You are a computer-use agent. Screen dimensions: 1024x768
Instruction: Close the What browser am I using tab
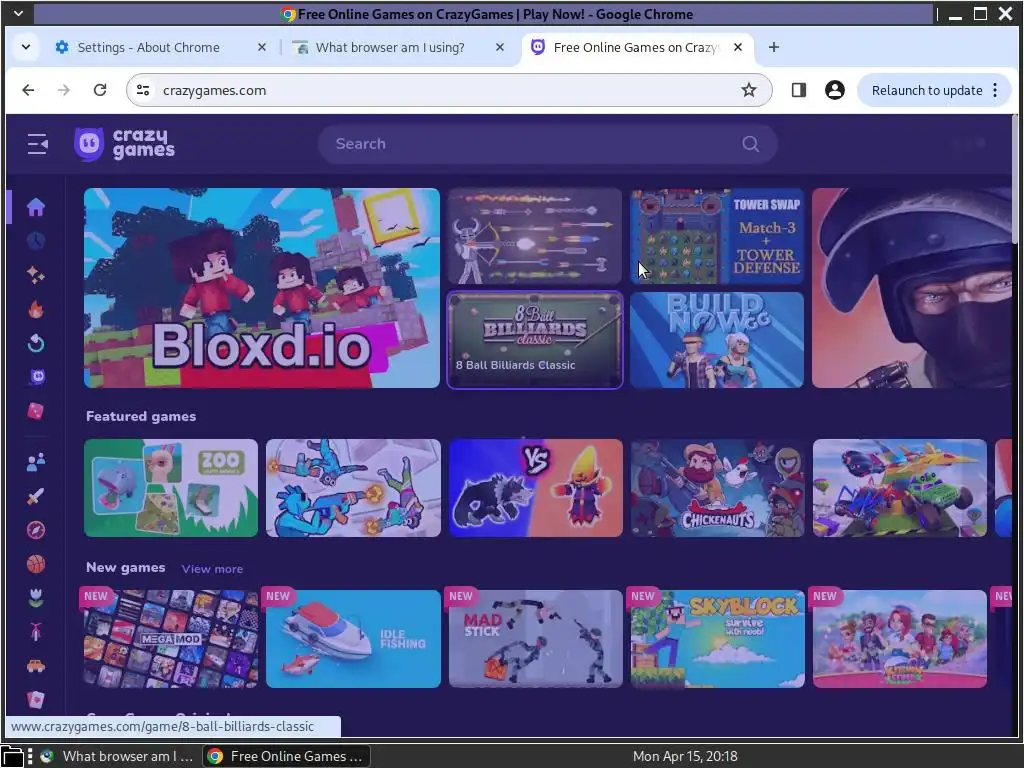pos(500,47)
